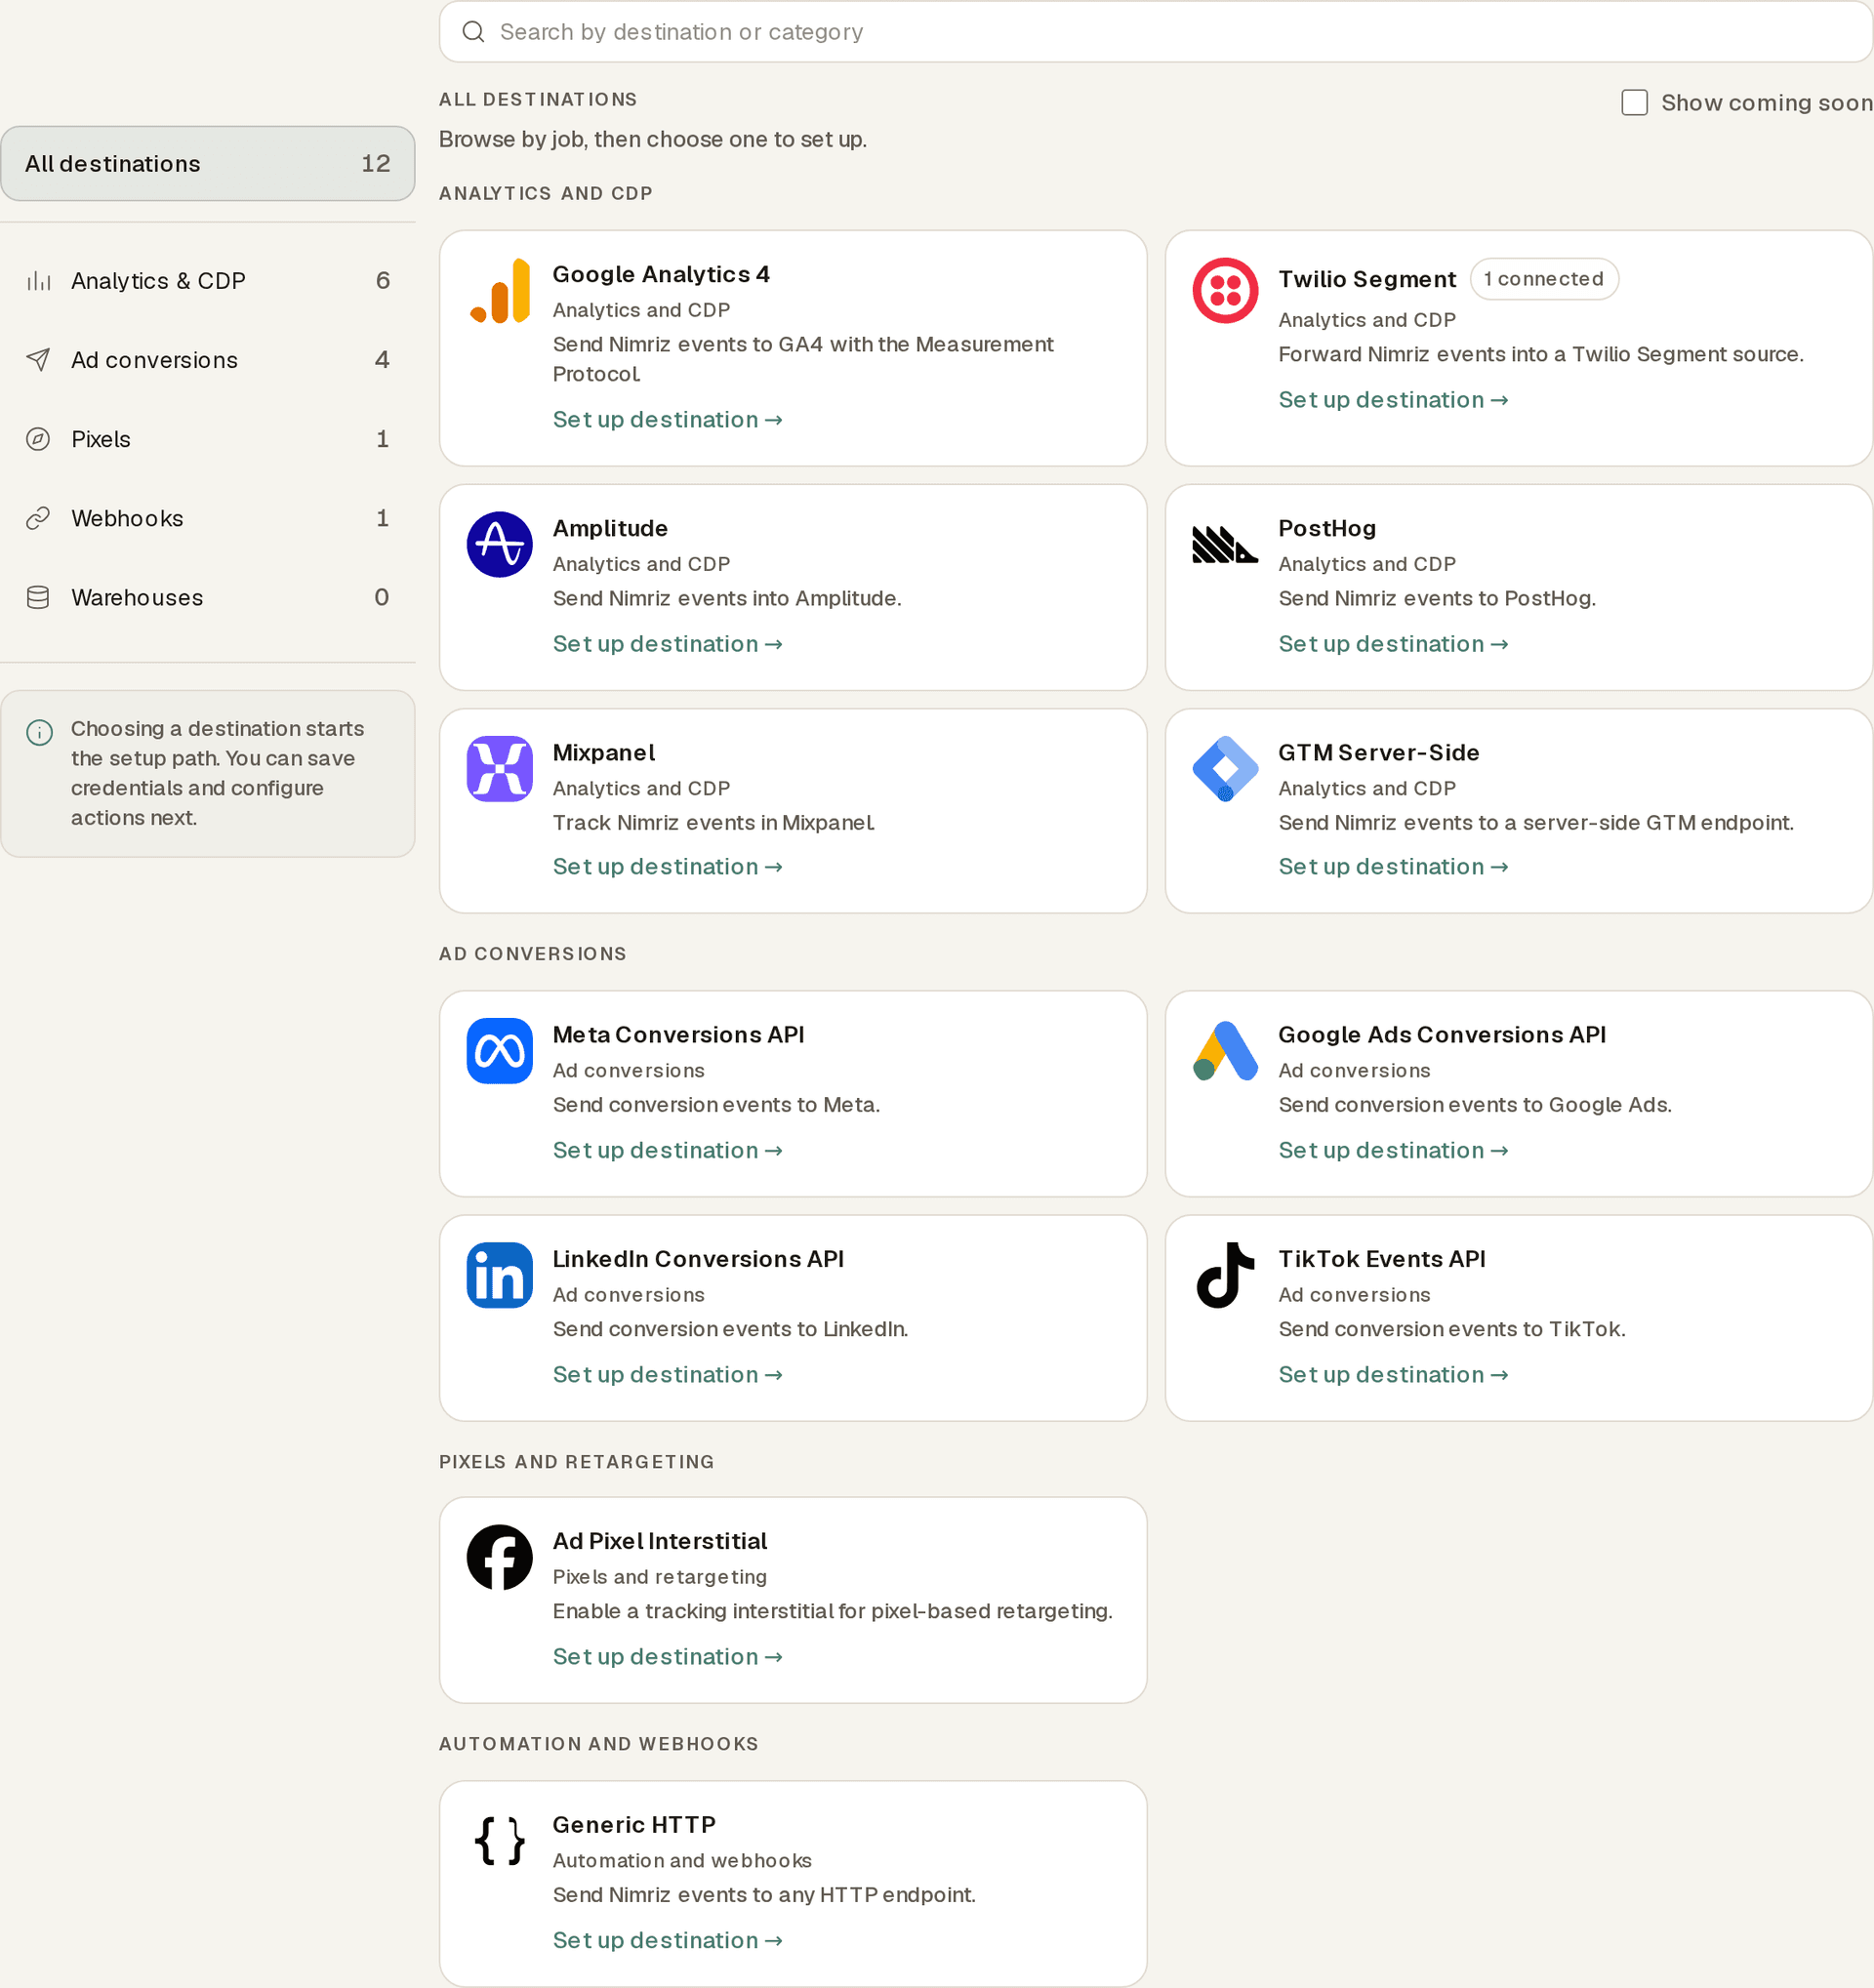
Task: Filter by Pixels category
Action: tap(208, 439)
